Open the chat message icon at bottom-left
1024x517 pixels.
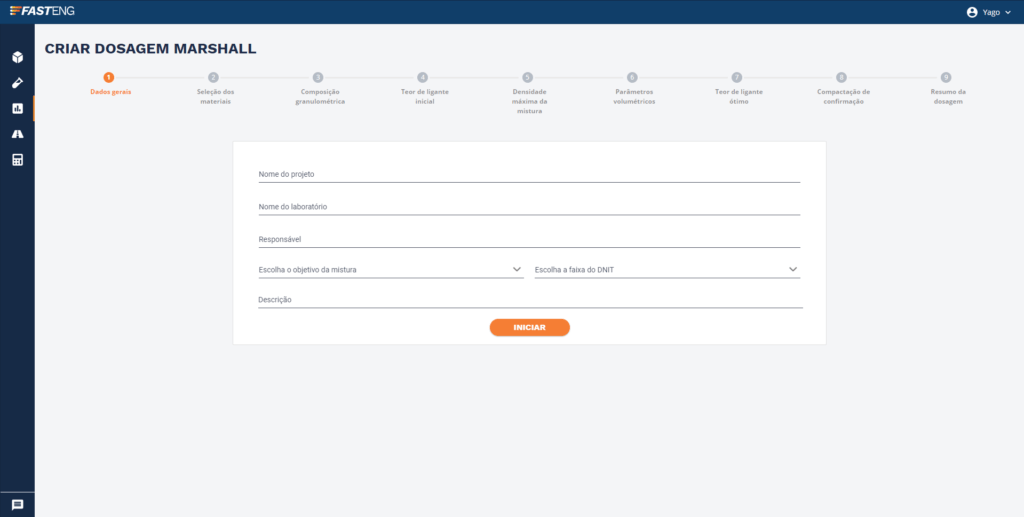click(x=17, y=505)
